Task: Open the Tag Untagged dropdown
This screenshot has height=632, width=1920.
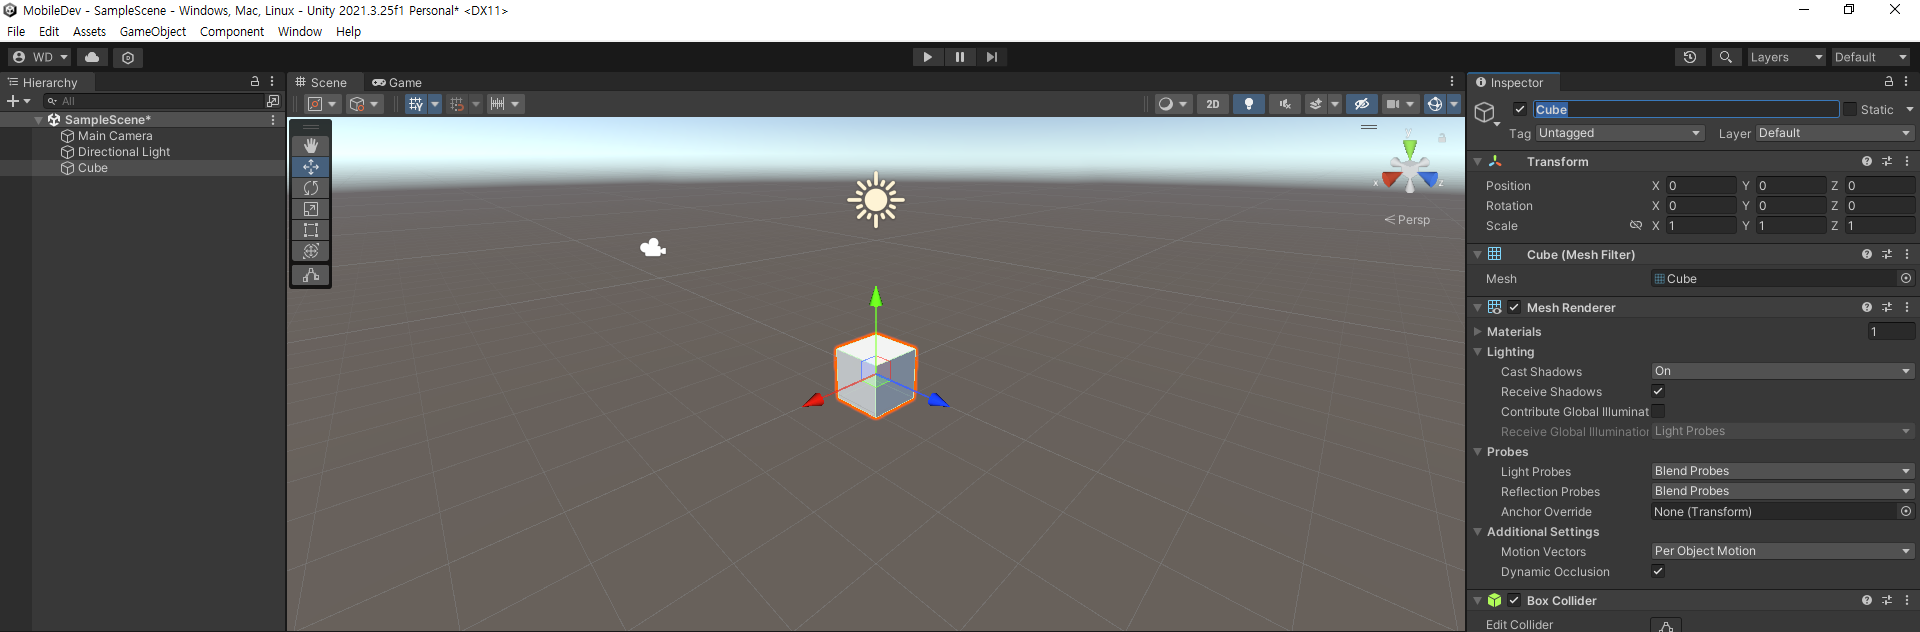Action: [1620, 133]
